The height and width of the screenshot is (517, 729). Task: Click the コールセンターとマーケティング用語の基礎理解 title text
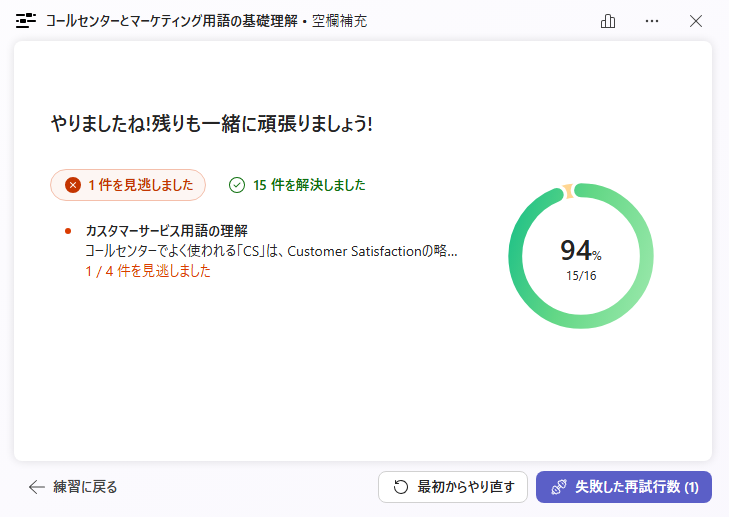click(x=170, y=21)
